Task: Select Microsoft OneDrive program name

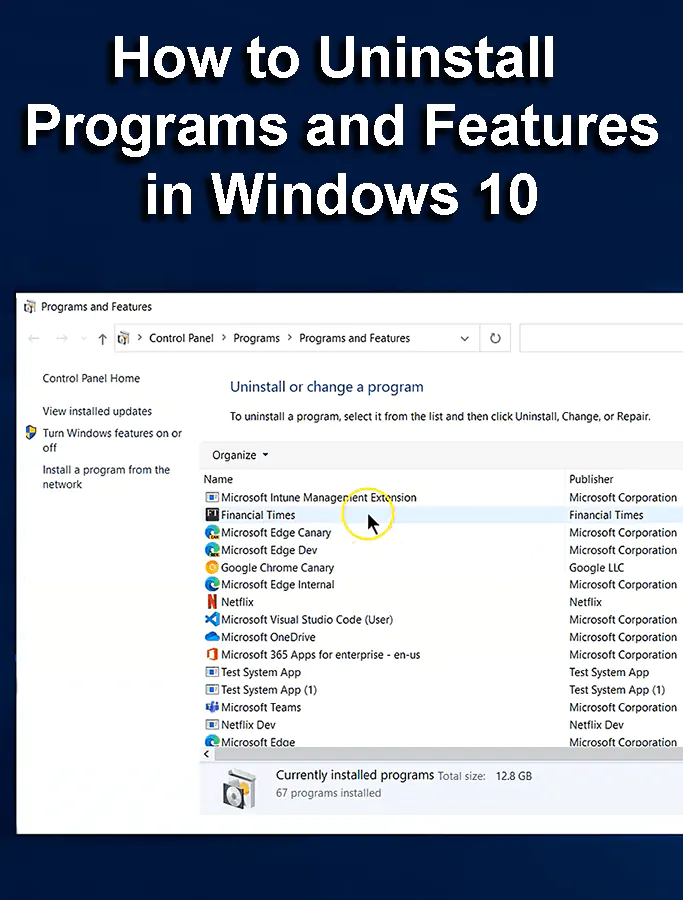Action: point(268,637)
